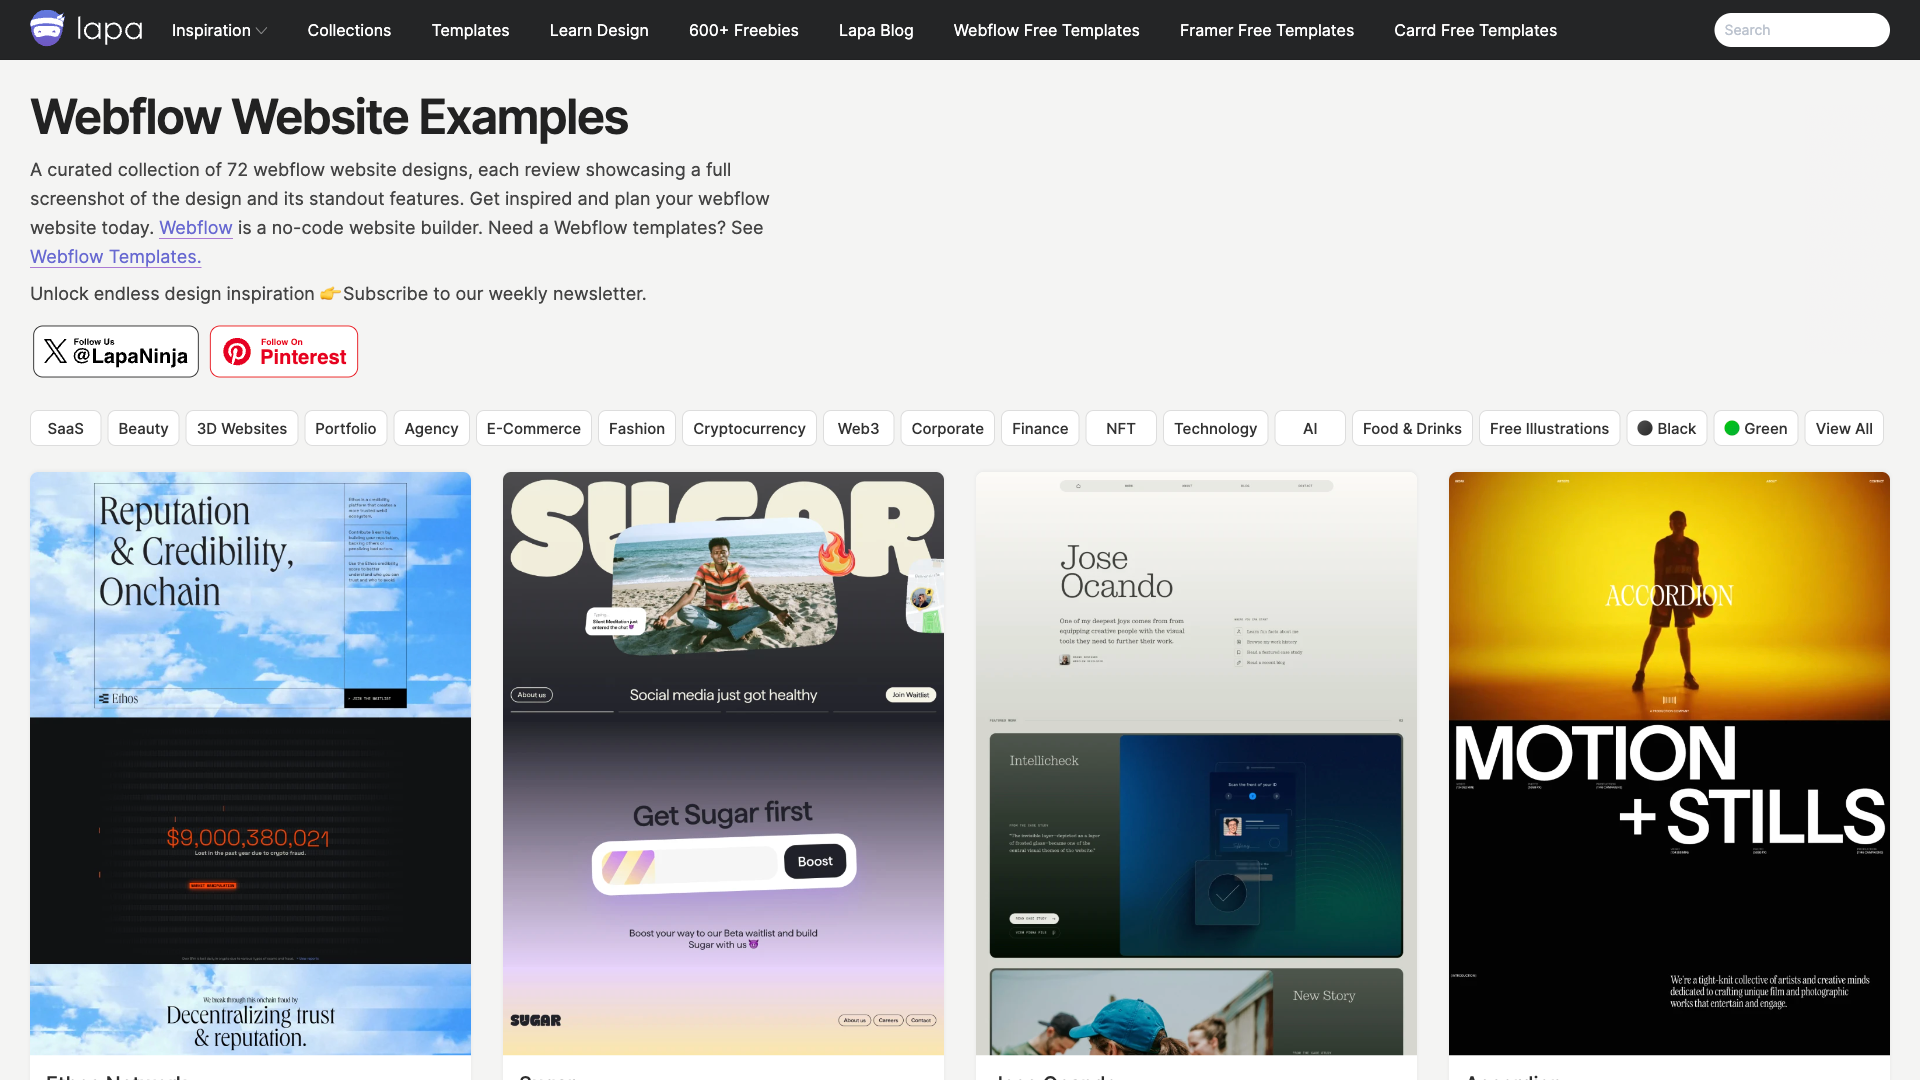Open 600+ Freebies from navigation
This screenshot has width=1920, height=1080.
(x=743, y=30)
